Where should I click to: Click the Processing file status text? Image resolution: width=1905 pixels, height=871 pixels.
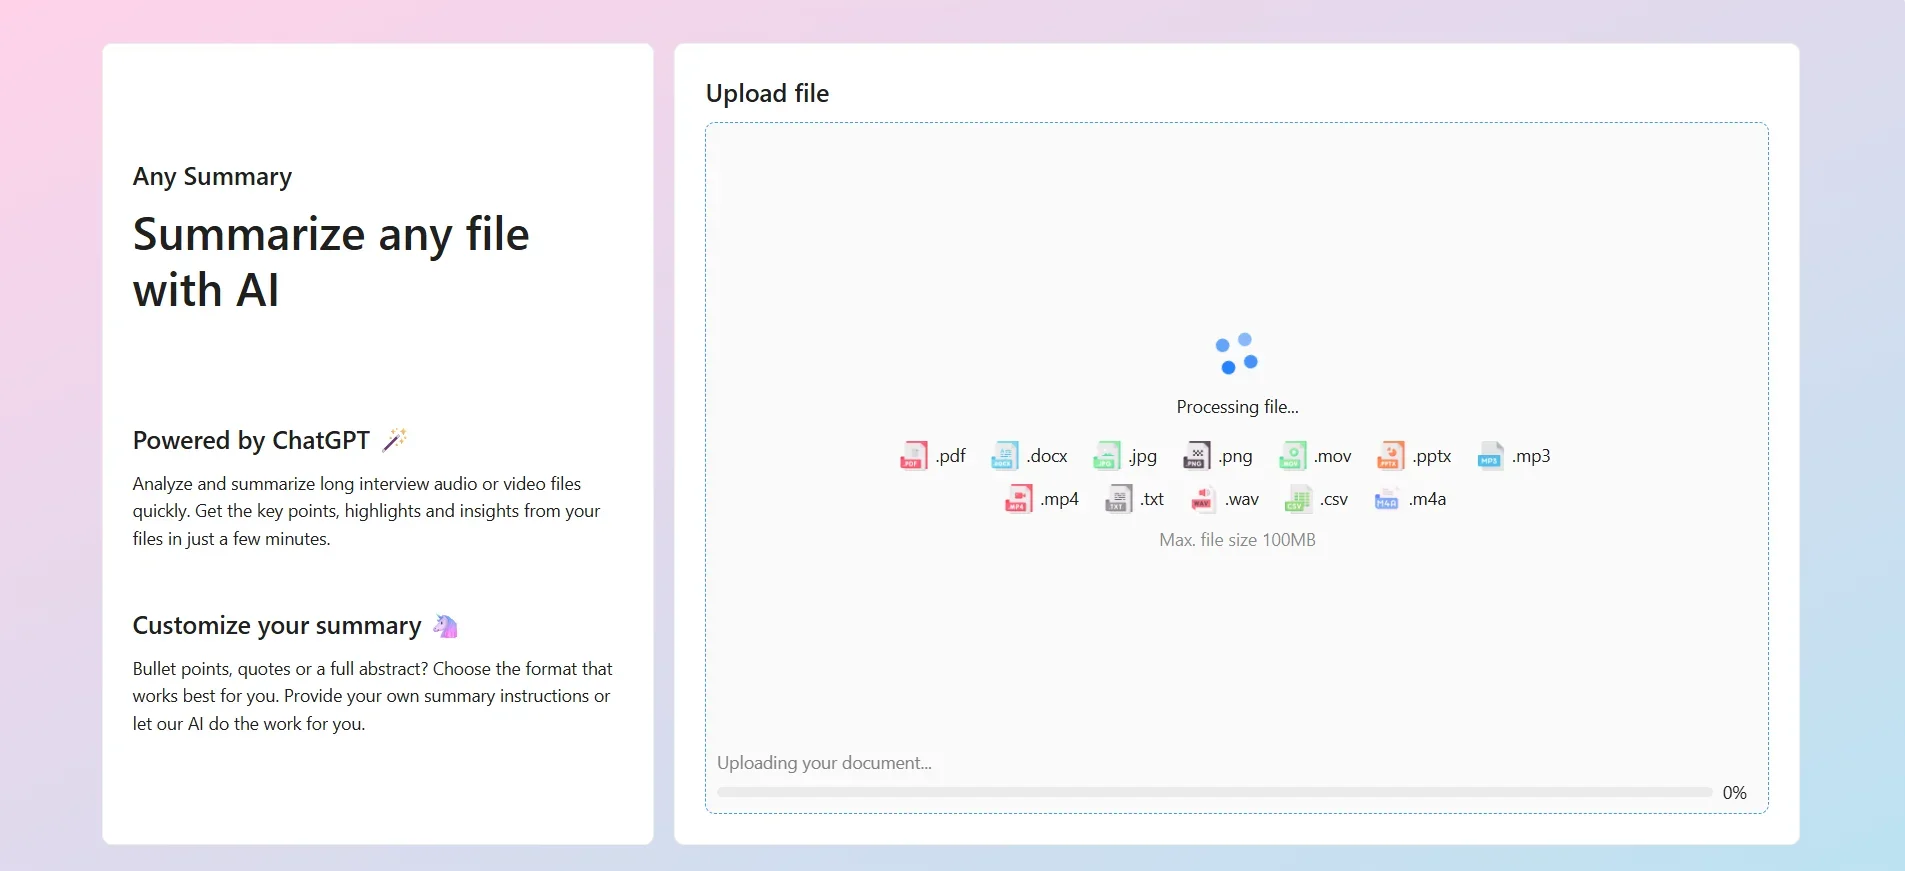1237,407
